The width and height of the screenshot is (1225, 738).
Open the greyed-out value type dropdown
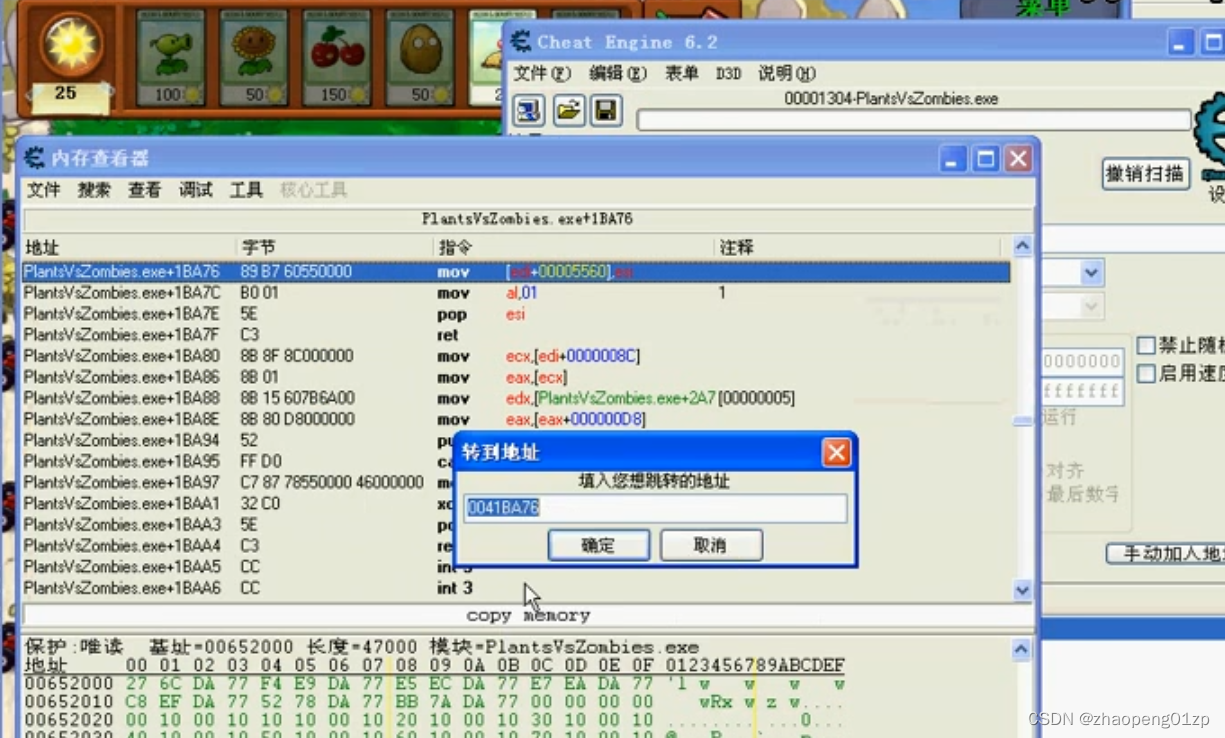(x=1091, y=307)
